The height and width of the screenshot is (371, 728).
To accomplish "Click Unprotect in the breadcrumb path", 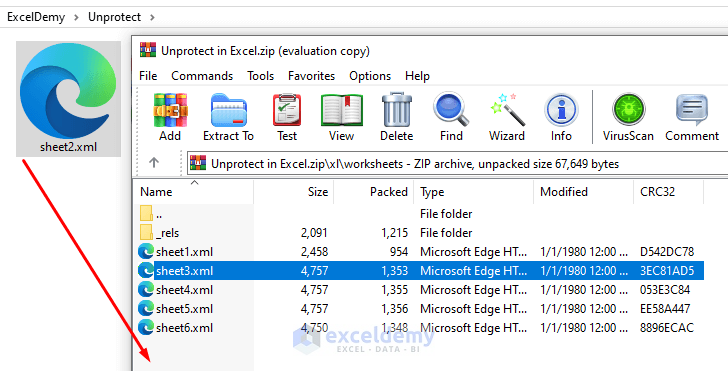I will pos(114,17).
